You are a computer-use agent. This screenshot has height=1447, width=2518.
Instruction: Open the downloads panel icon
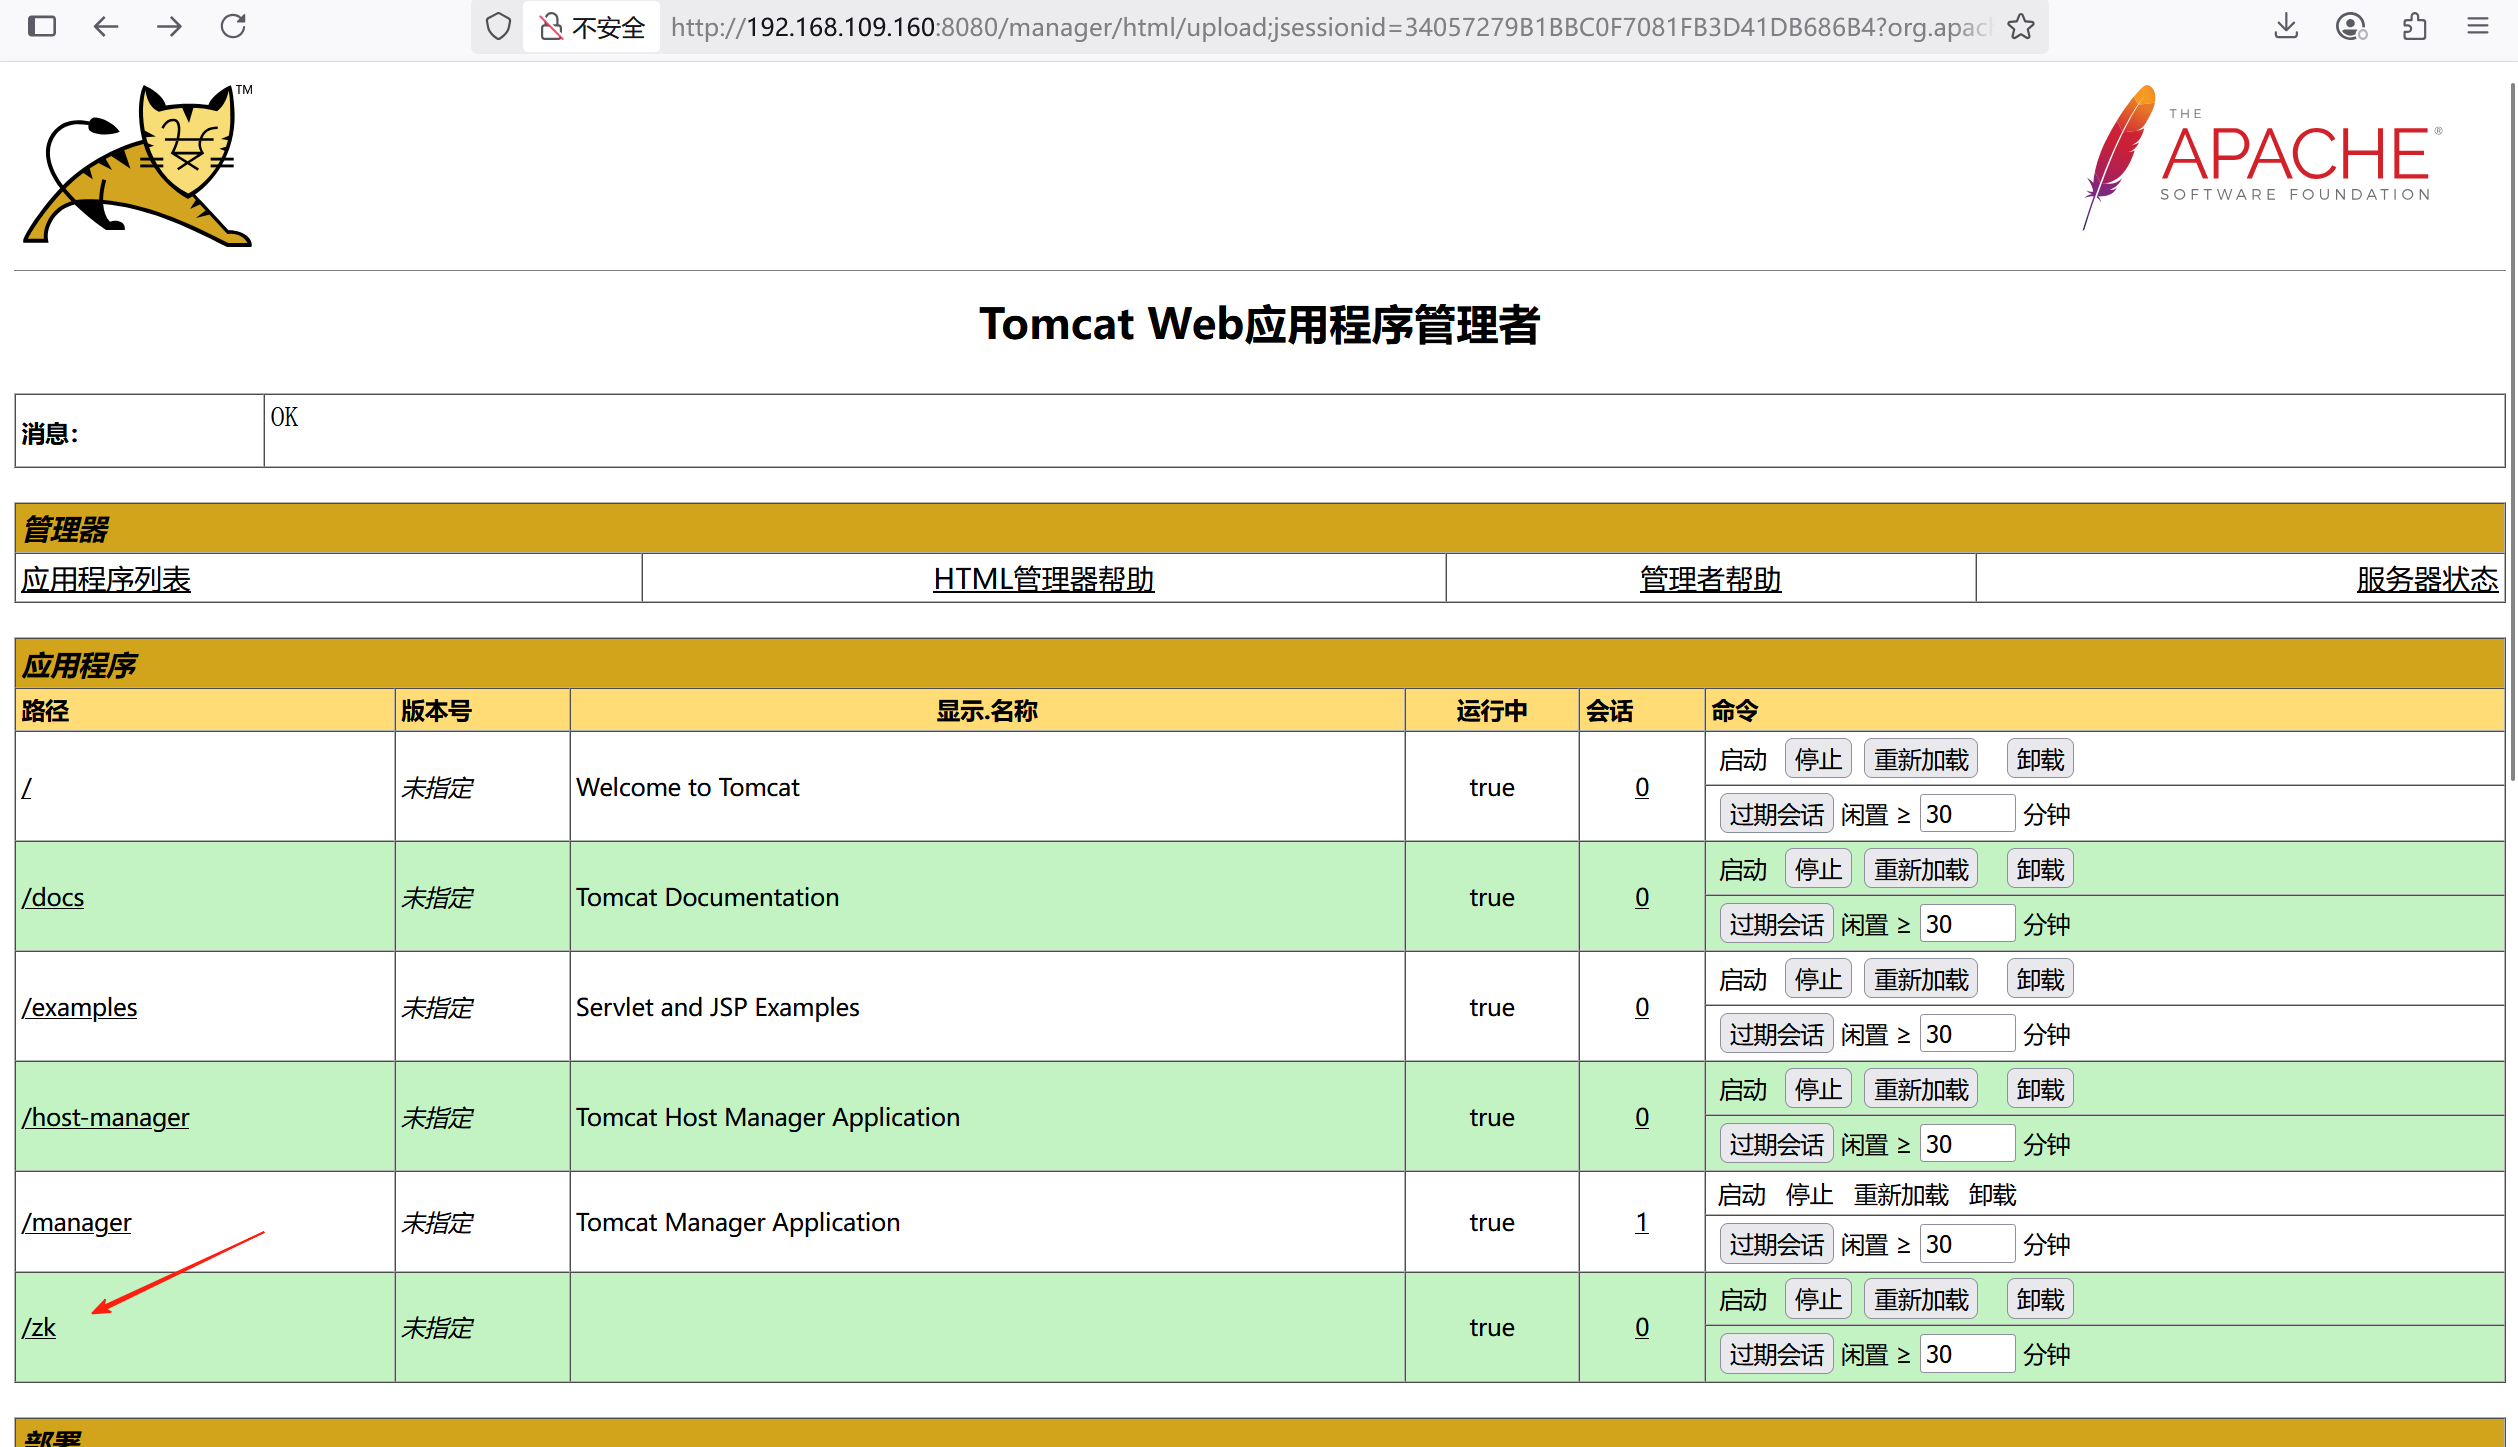[2286, 26]
